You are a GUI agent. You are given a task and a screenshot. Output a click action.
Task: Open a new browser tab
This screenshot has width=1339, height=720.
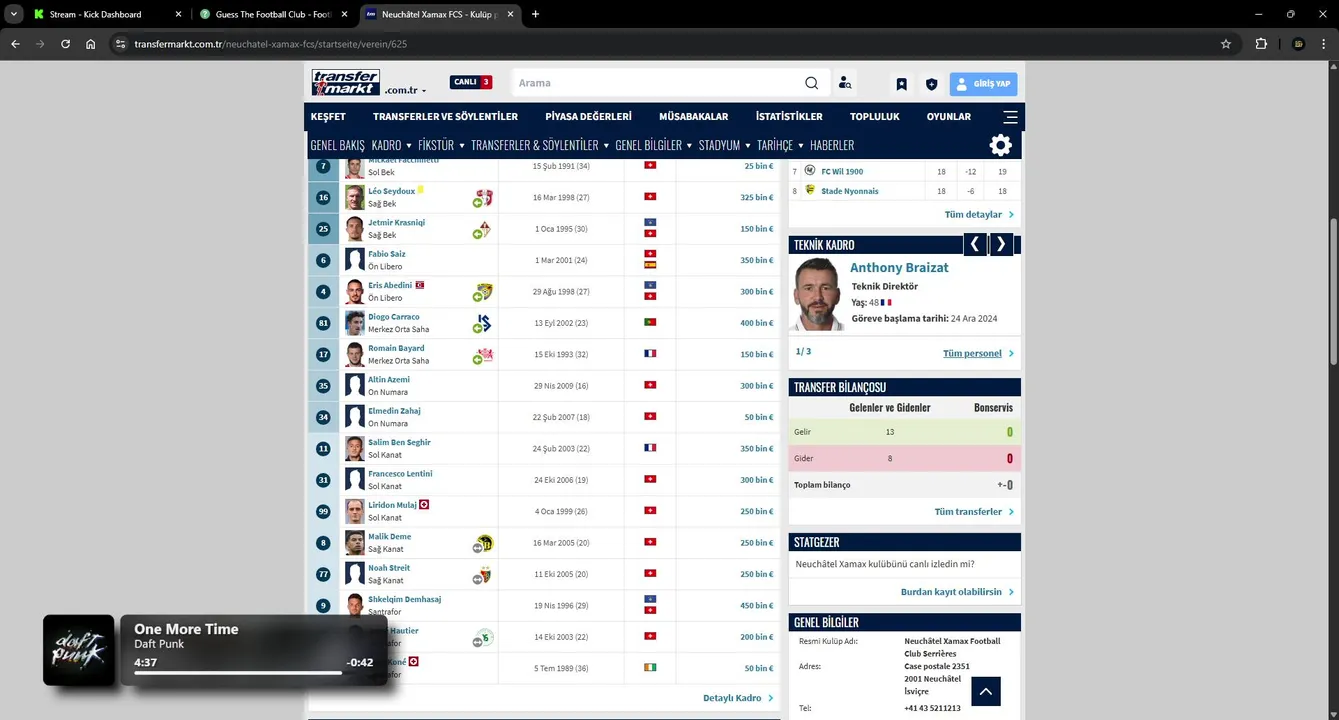[x=535, y=14]
